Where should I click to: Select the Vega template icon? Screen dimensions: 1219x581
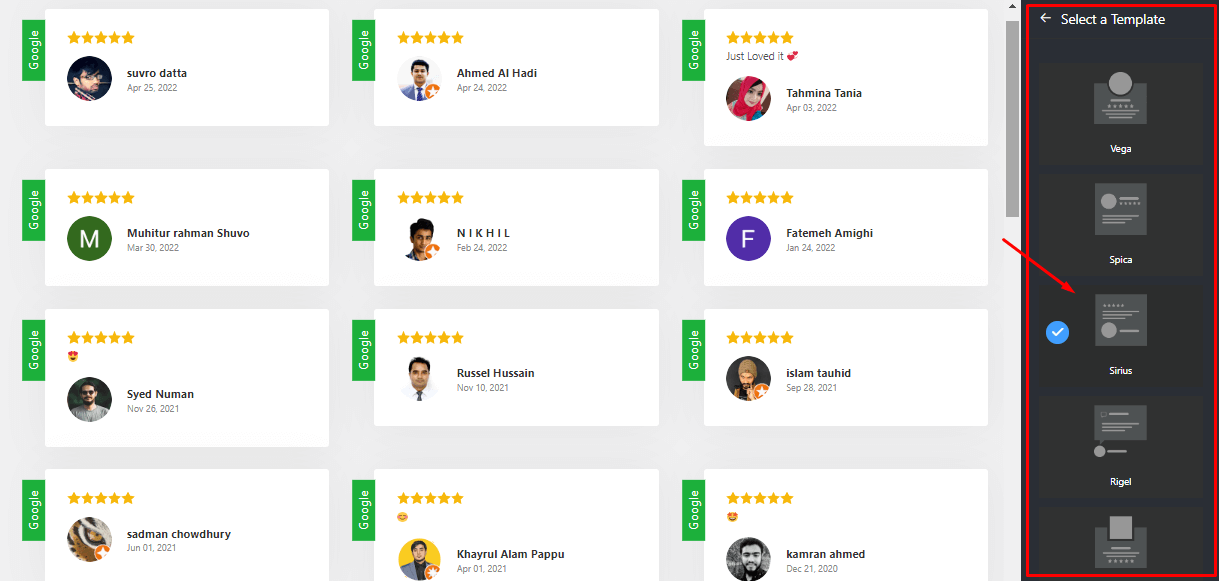coord(1120,98)
